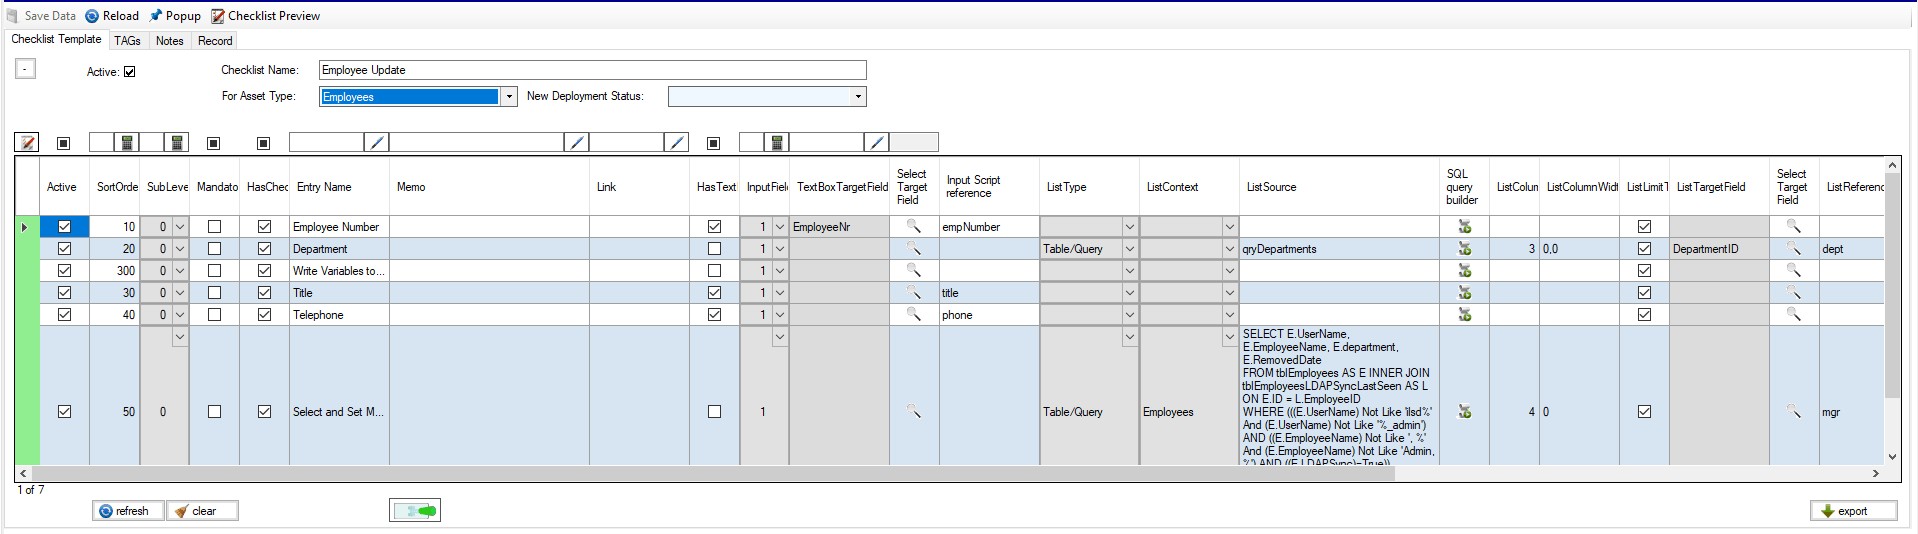Expand ListType dropdown in Department row
This screenshot has height=534, width=1918.
[x=1129, y=249]
